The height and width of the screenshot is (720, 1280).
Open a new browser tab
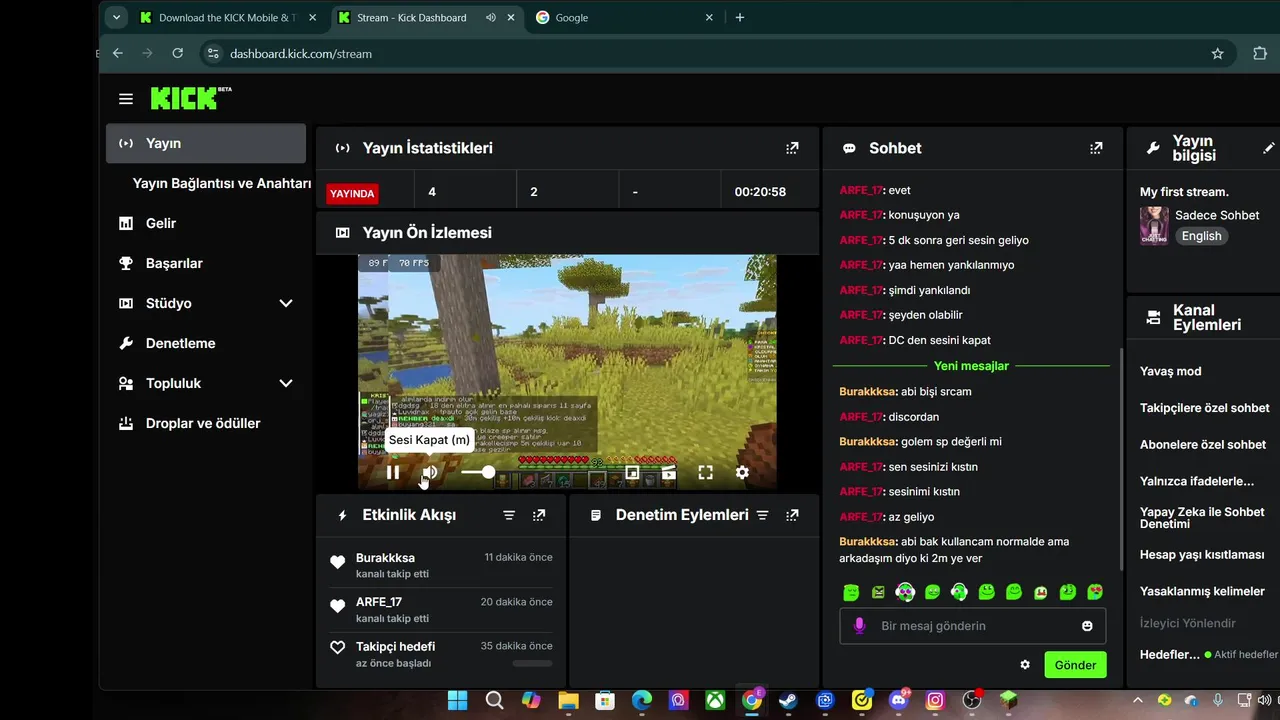click(740, 17)
